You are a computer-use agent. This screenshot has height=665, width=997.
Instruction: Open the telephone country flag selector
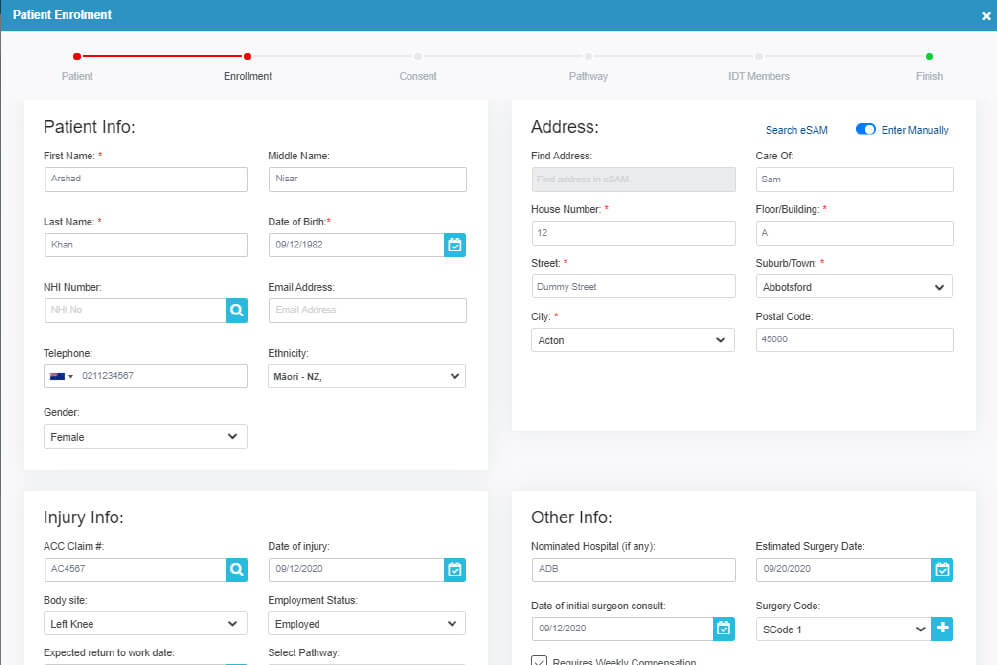[61, 376]
